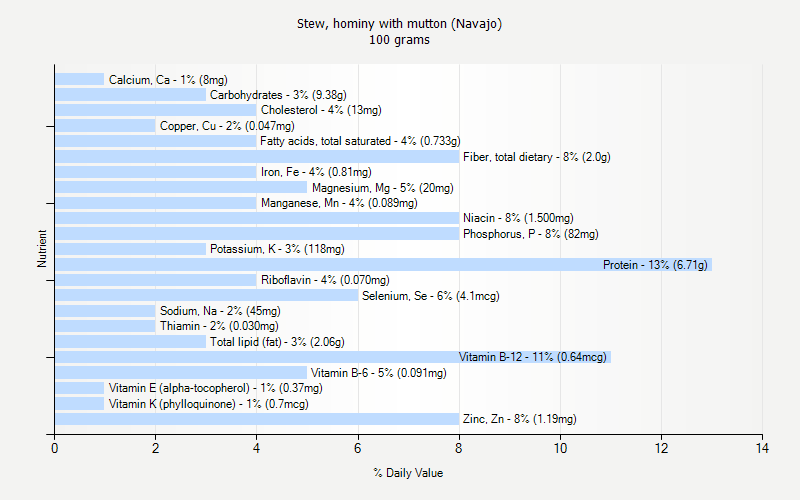Select the Vitamin B-6 5% bar
This screenshot has height=500, width=800.
[x=181, y=373]
